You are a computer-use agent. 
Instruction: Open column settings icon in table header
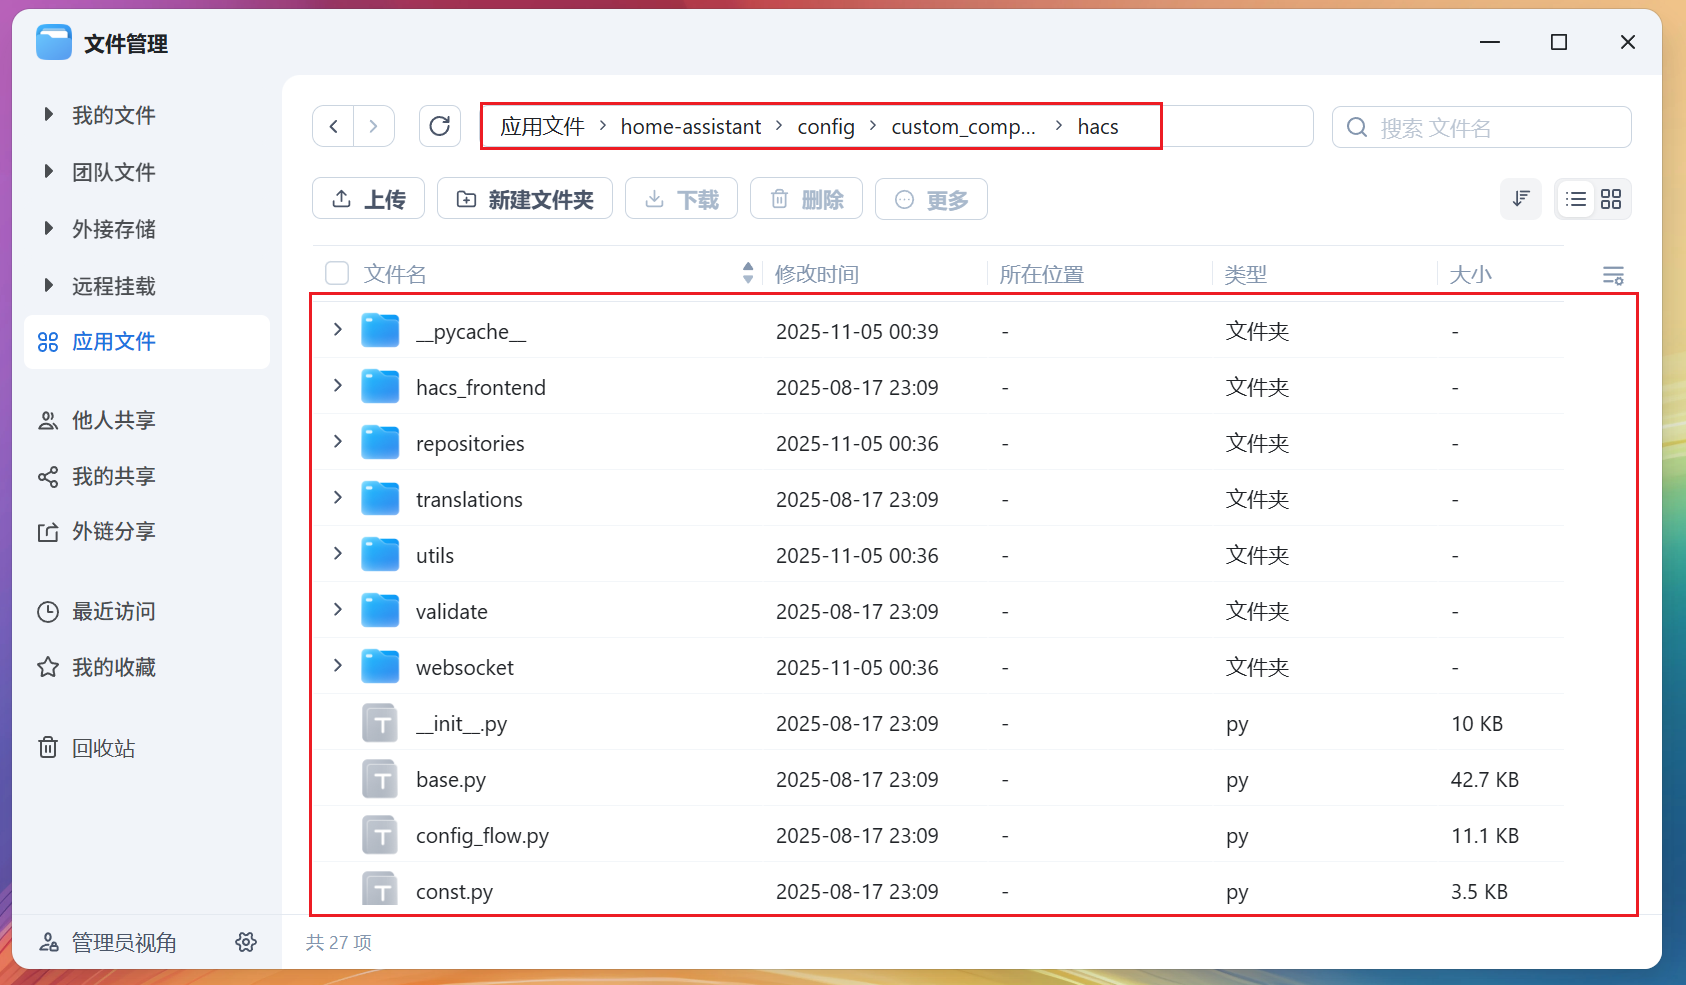point(1612,275)
